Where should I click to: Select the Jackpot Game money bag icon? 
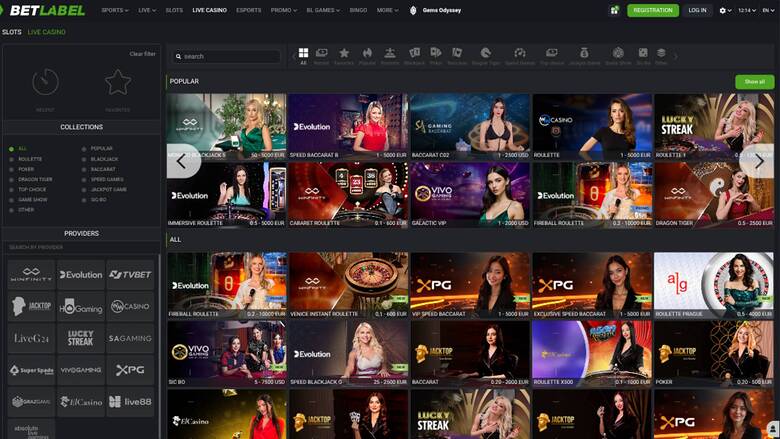[x=584, y=53]
